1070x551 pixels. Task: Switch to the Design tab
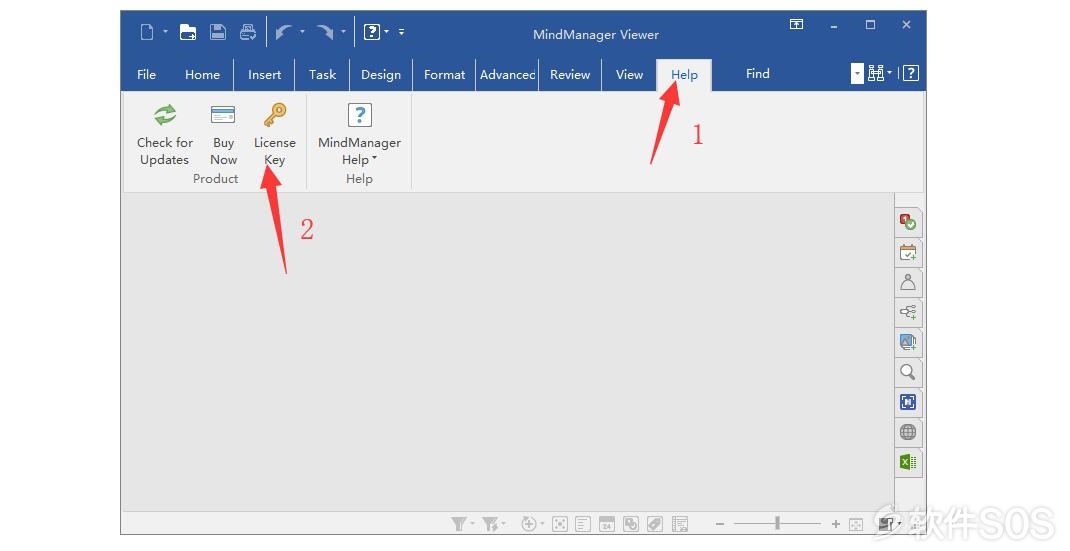(x=381, y=74)
